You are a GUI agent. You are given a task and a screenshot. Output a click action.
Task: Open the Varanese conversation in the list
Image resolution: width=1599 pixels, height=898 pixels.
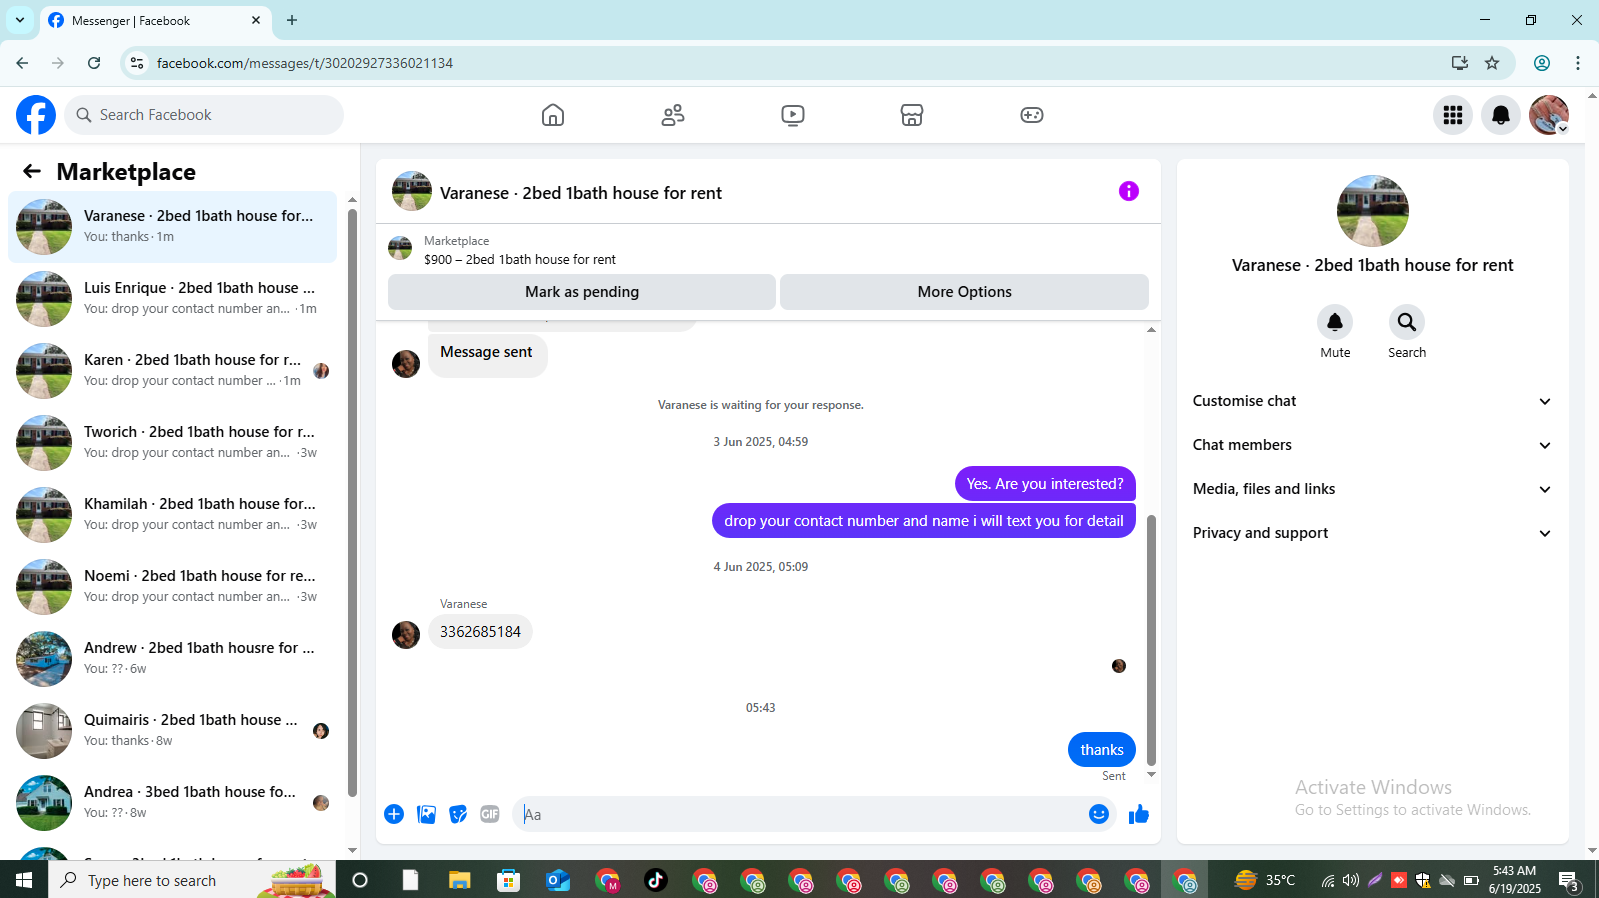pos(172,227)
